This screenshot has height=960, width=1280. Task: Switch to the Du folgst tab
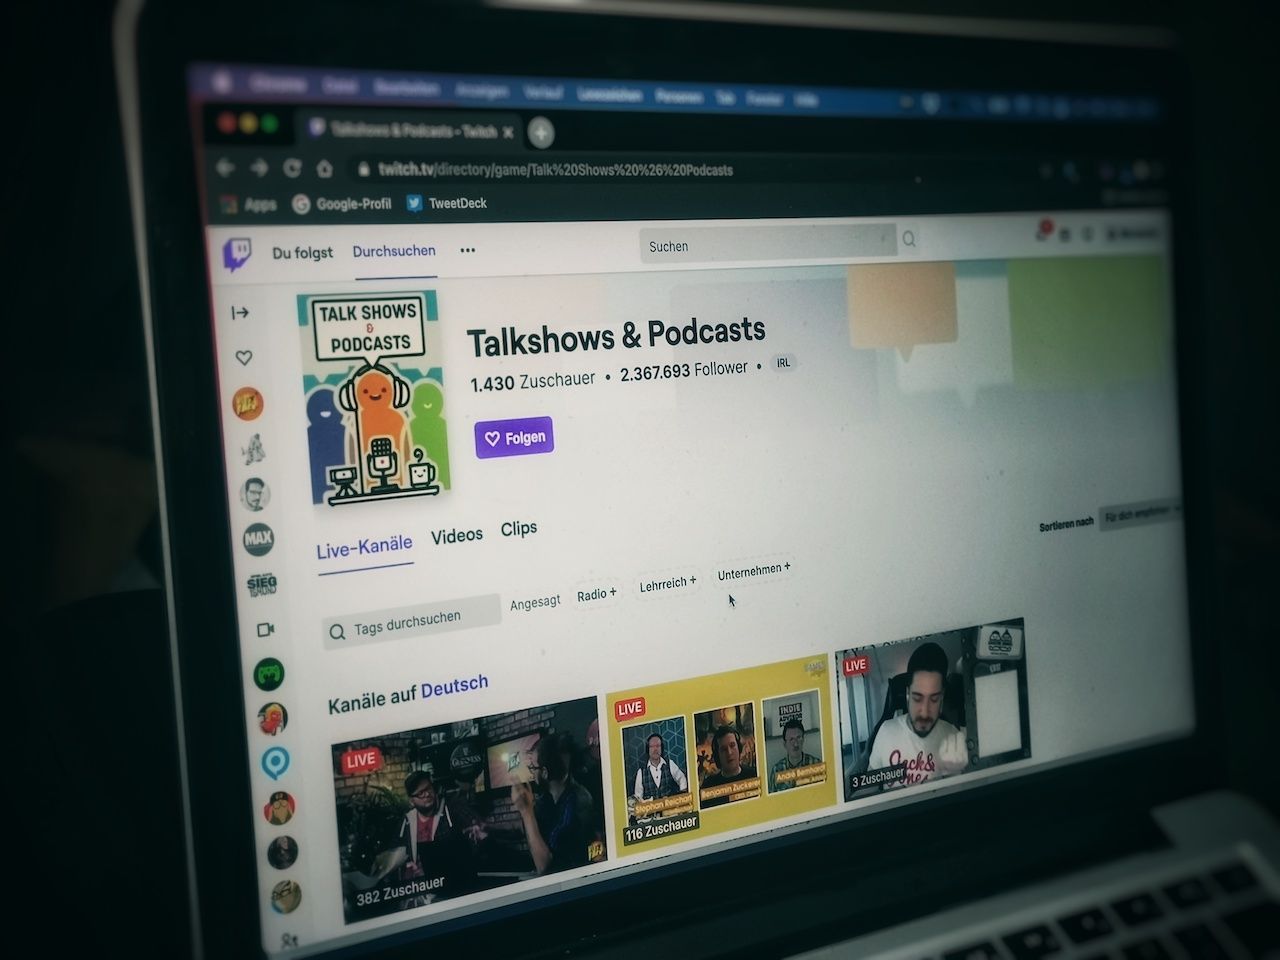coord(302,253)
